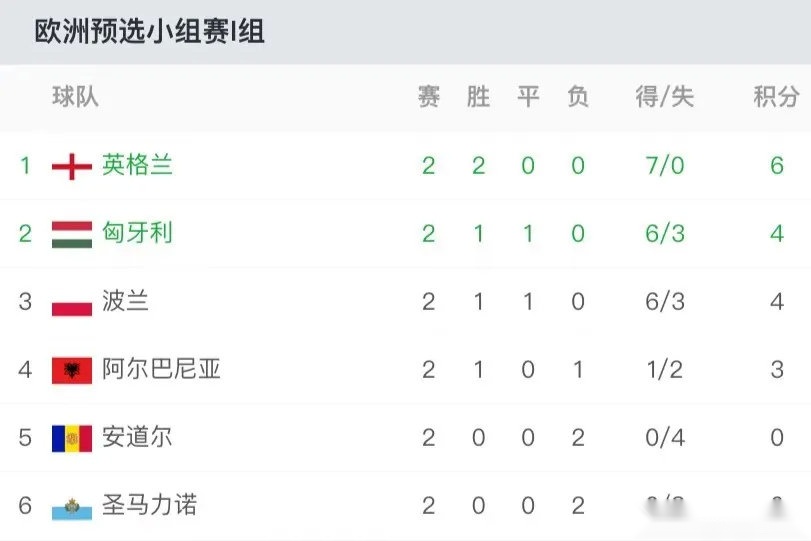Select the 波兰 team name
This screenshot has height=541, width=811.
(126, 301)
